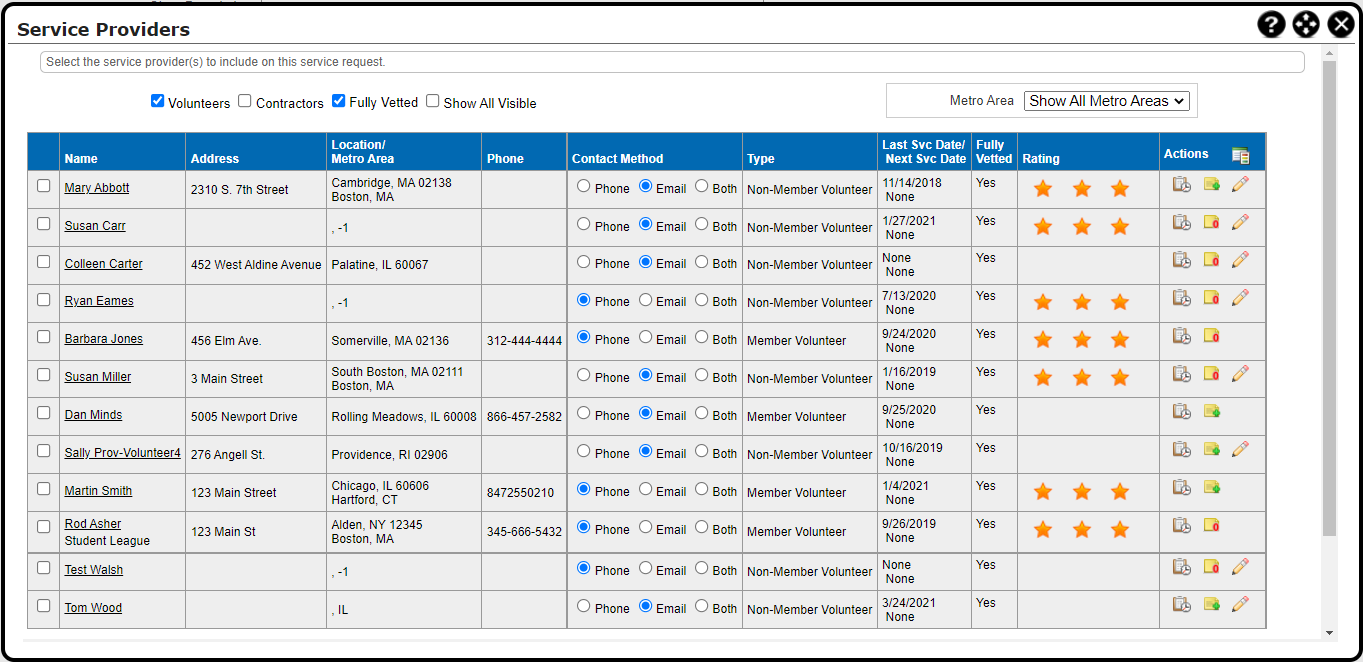The image size is (1363, 662).
Task: Click add-note icon for Dan Minds
Action: point(1211,412)
